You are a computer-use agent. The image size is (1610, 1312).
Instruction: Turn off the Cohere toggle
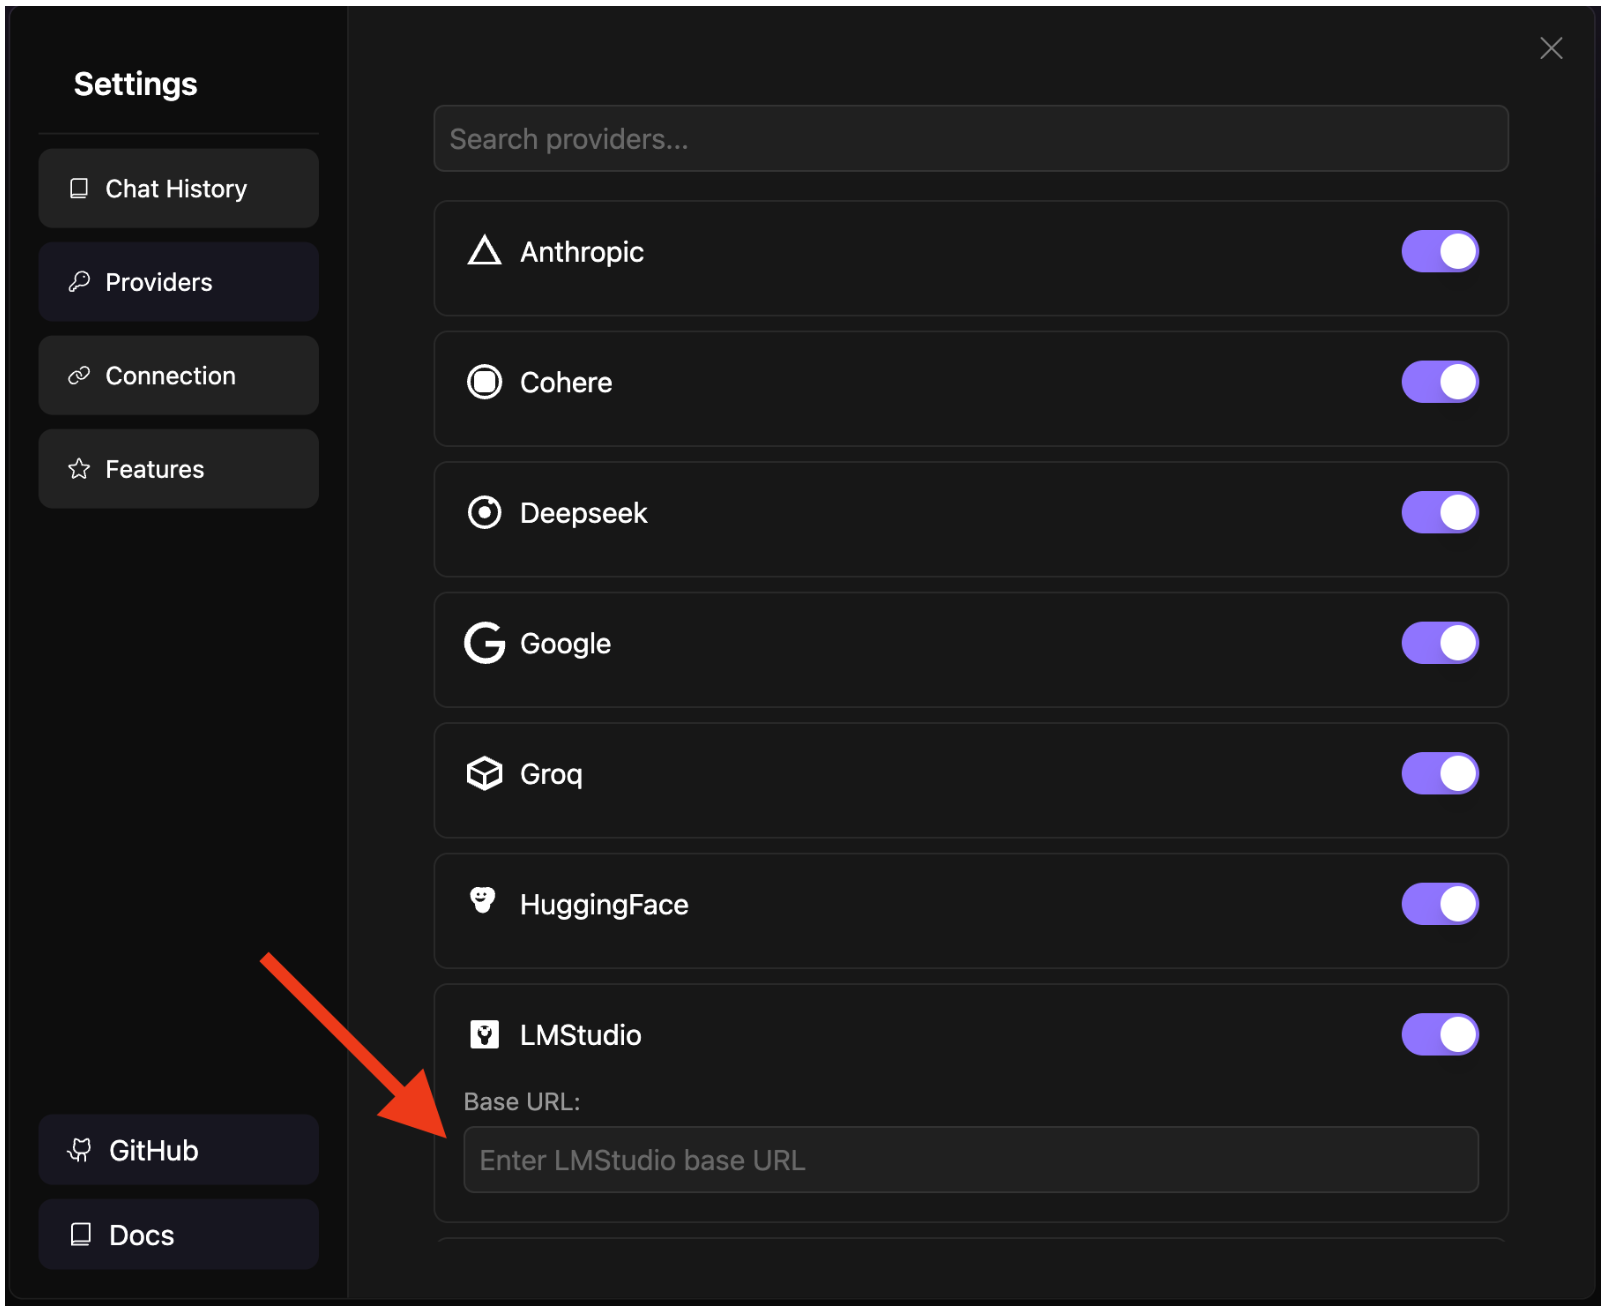(1439, 382)
